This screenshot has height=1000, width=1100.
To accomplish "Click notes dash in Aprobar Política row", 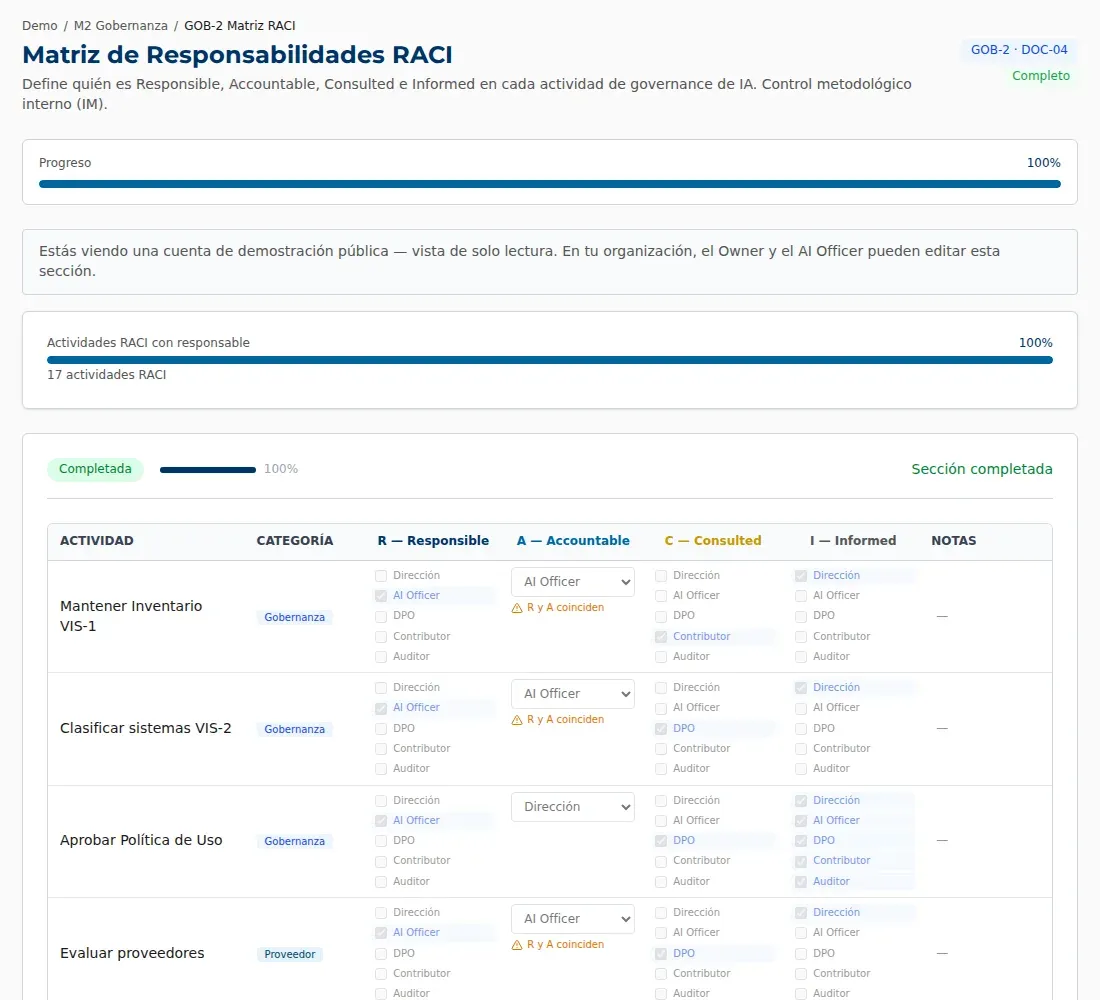I will (x=942, y=840).
